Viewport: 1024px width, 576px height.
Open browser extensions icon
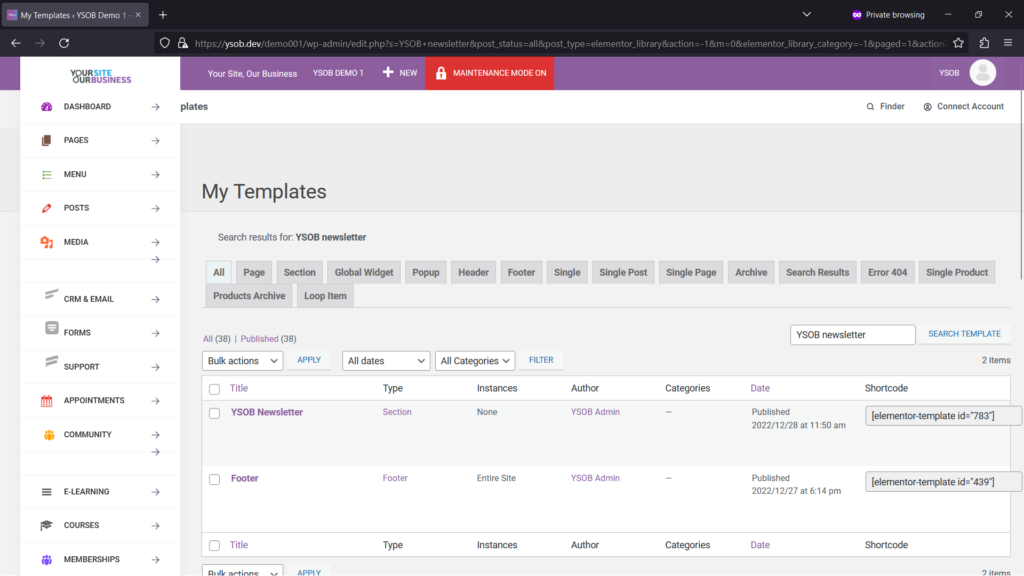coord(984,43)
